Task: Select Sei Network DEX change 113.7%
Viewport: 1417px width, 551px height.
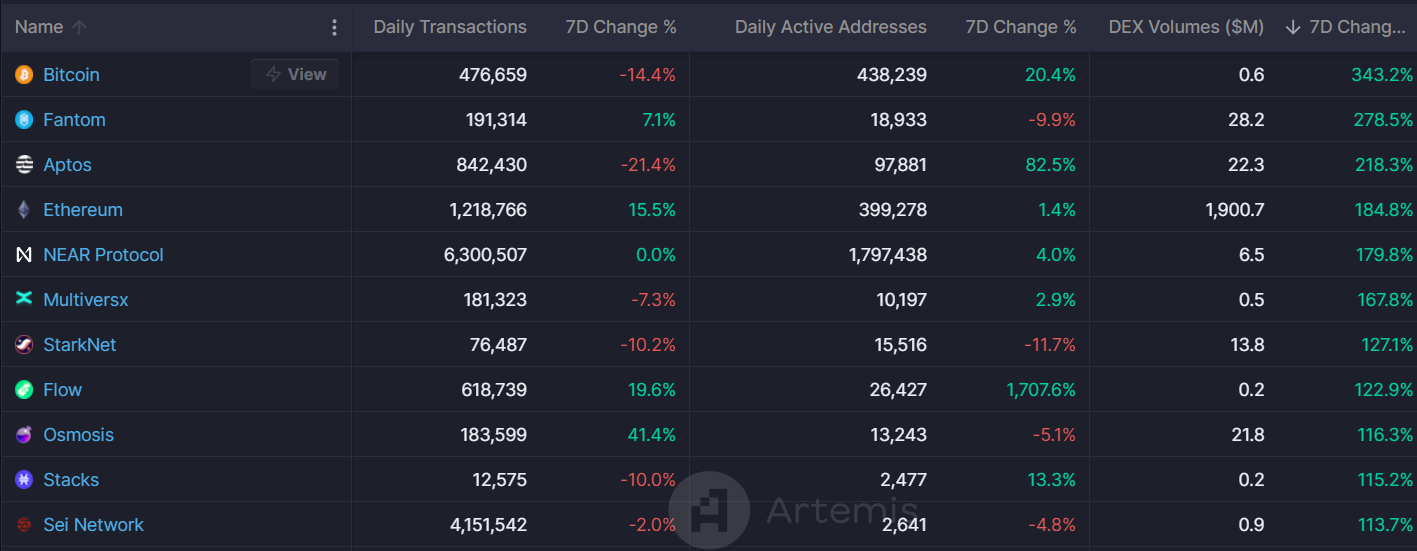Action: [x=1385, y=525]
